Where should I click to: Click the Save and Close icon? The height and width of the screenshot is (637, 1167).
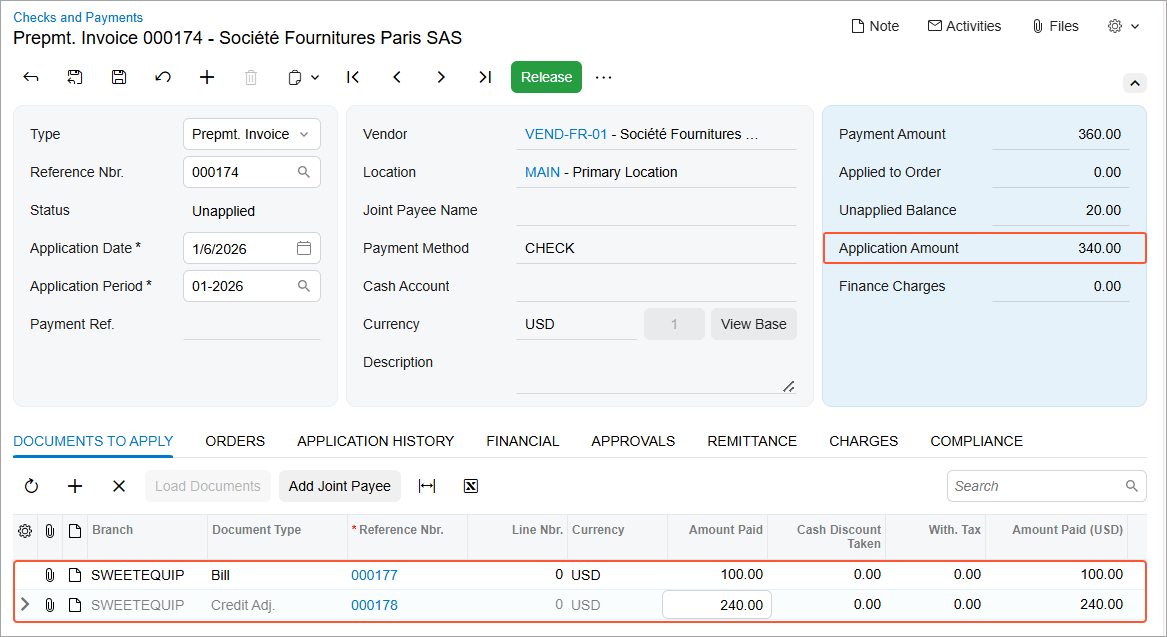tap(74, 77)
